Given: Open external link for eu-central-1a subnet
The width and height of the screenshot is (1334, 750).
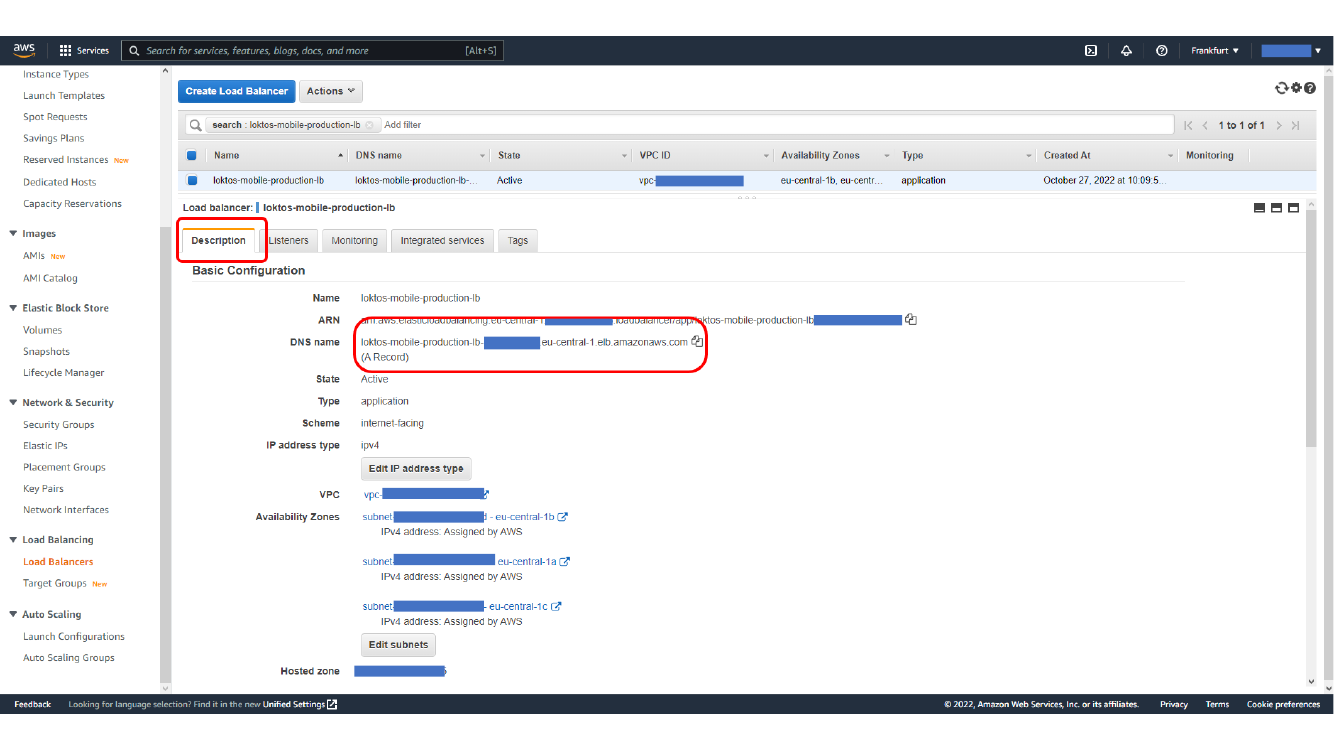Looking at the screenshot, I should [x=565, y=562].
